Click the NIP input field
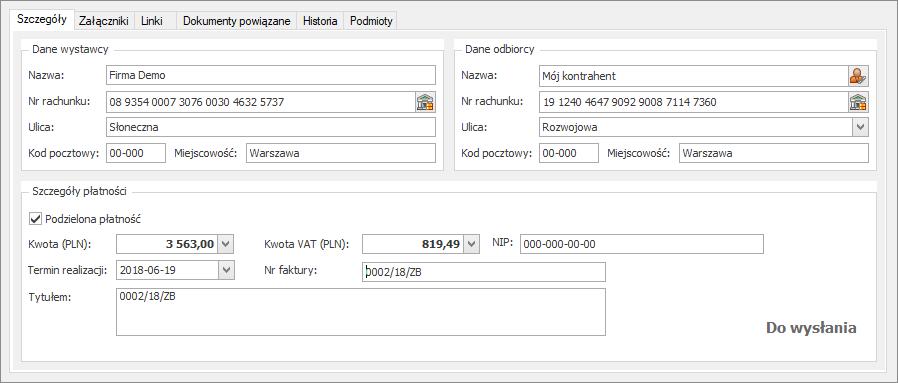The height and width of the screenshot is (383, 898). pyautogui.click(x=642, y=244)
